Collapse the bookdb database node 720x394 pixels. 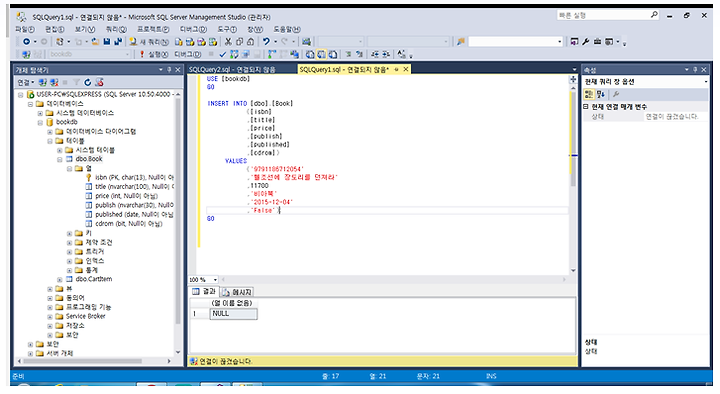tap(40, 123)
